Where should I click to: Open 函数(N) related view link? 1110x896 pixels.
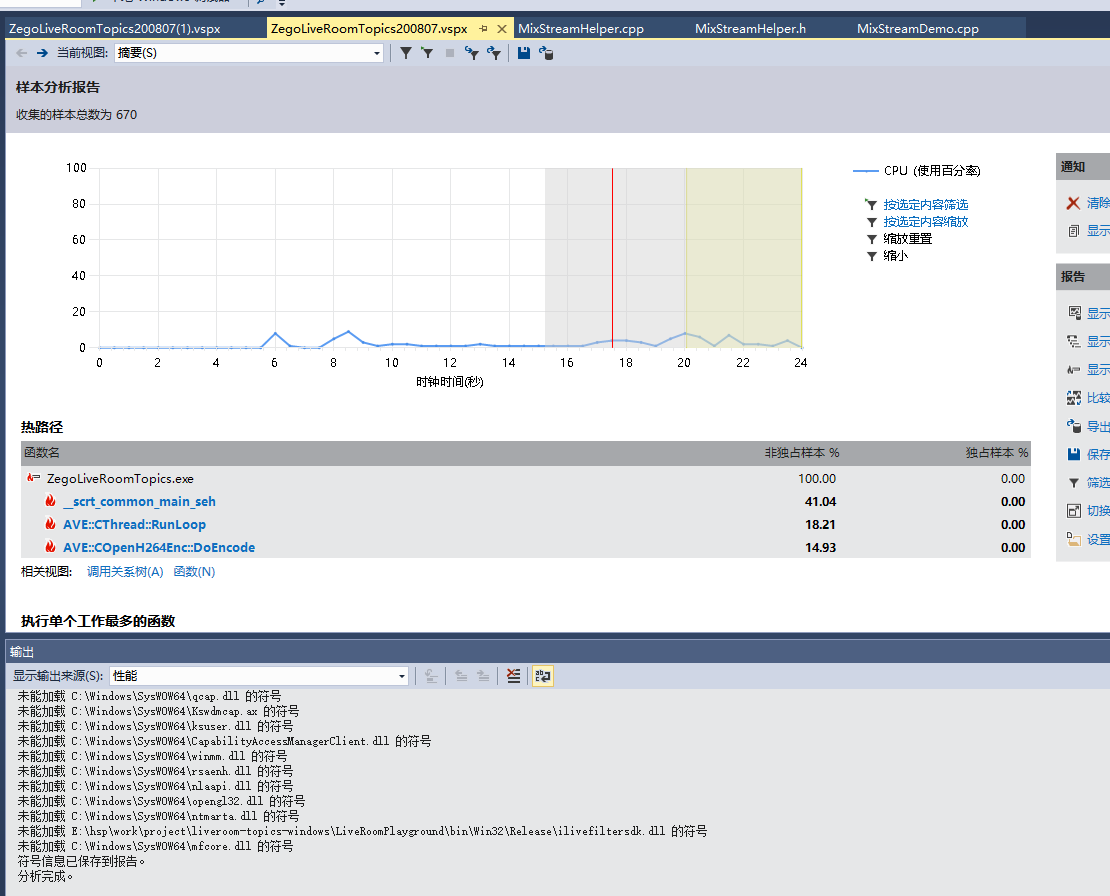pyautogui.click(x=194, y=571)
